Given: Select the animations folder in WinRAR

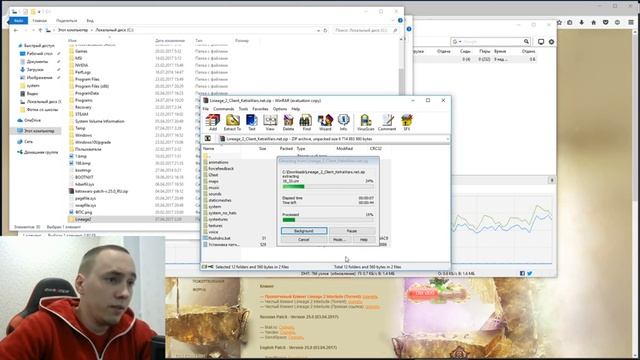Looking at the screenshot, I should [x=218, y=162].
